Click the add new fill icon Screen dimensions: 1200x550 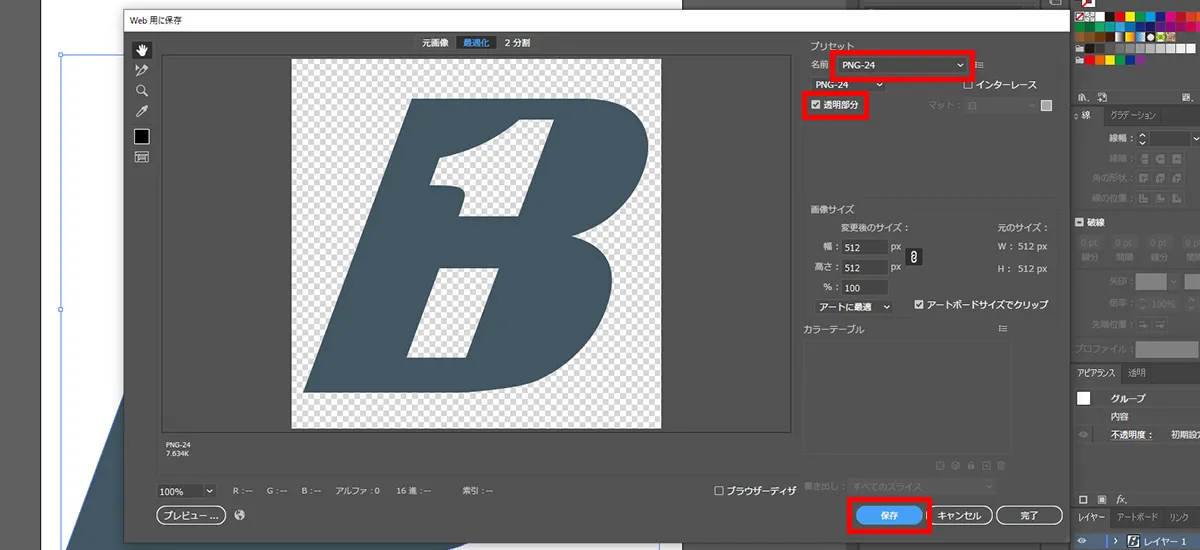[1102, 498]
